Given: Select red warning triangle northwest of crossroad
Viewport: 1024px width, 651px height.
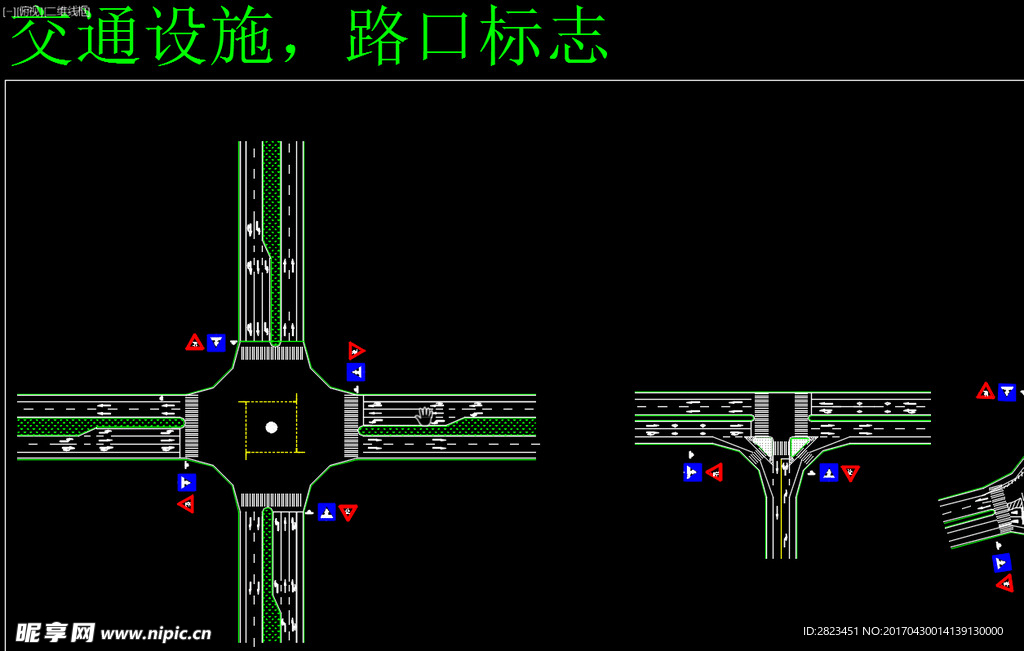Looking at the screenshot, I should click(x=195, y=343).
